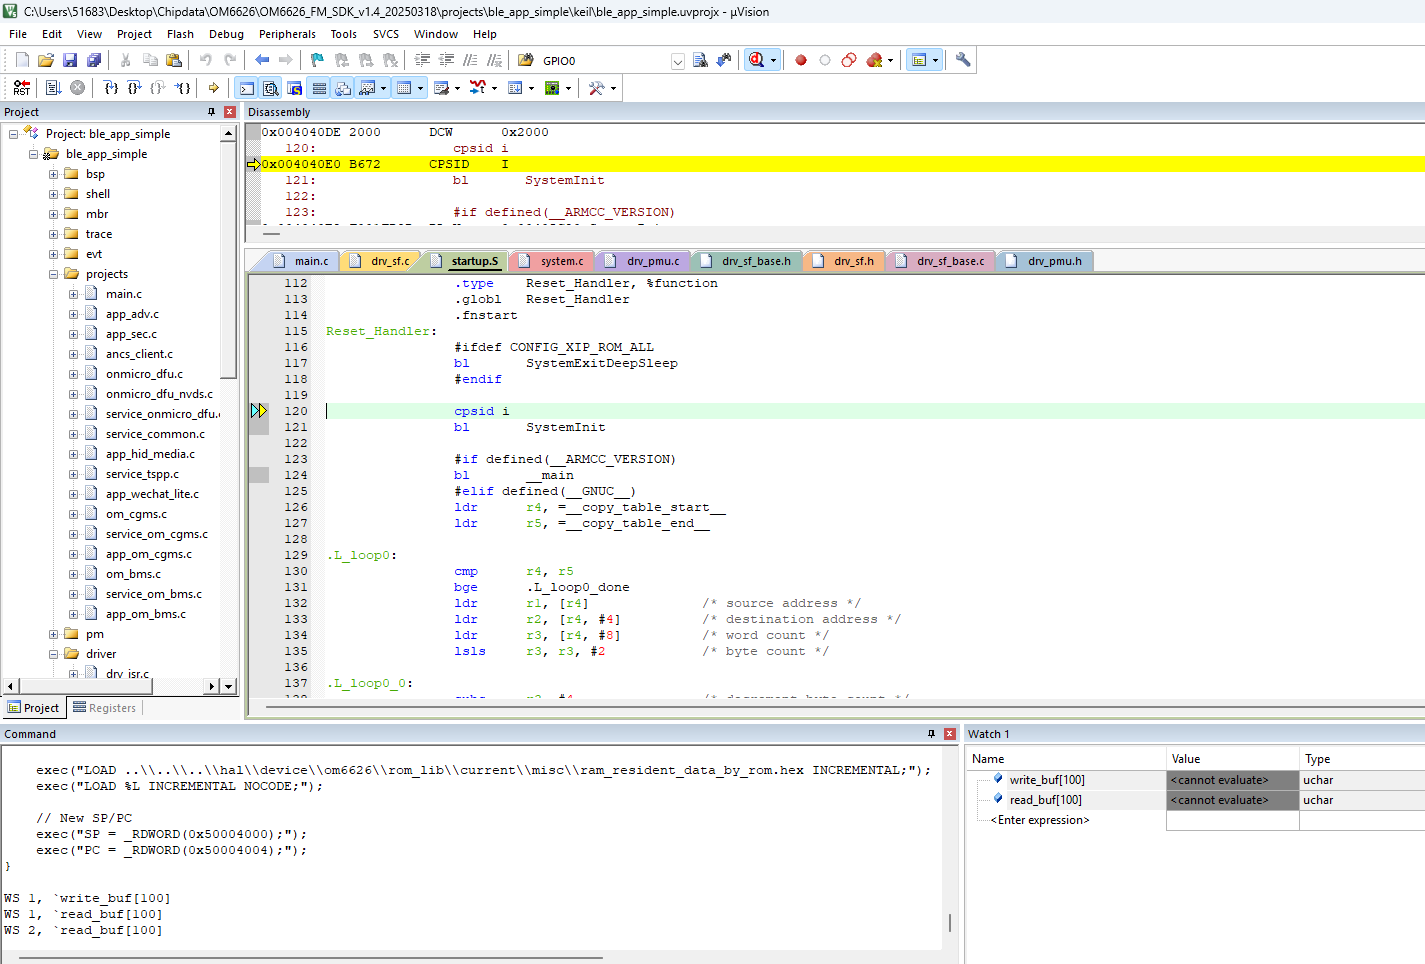Image resolution: width=1425 pixels, height=964 pixels.
Task: Click the Enter expression field in Watch 1
Action: tap(1040, 820)
